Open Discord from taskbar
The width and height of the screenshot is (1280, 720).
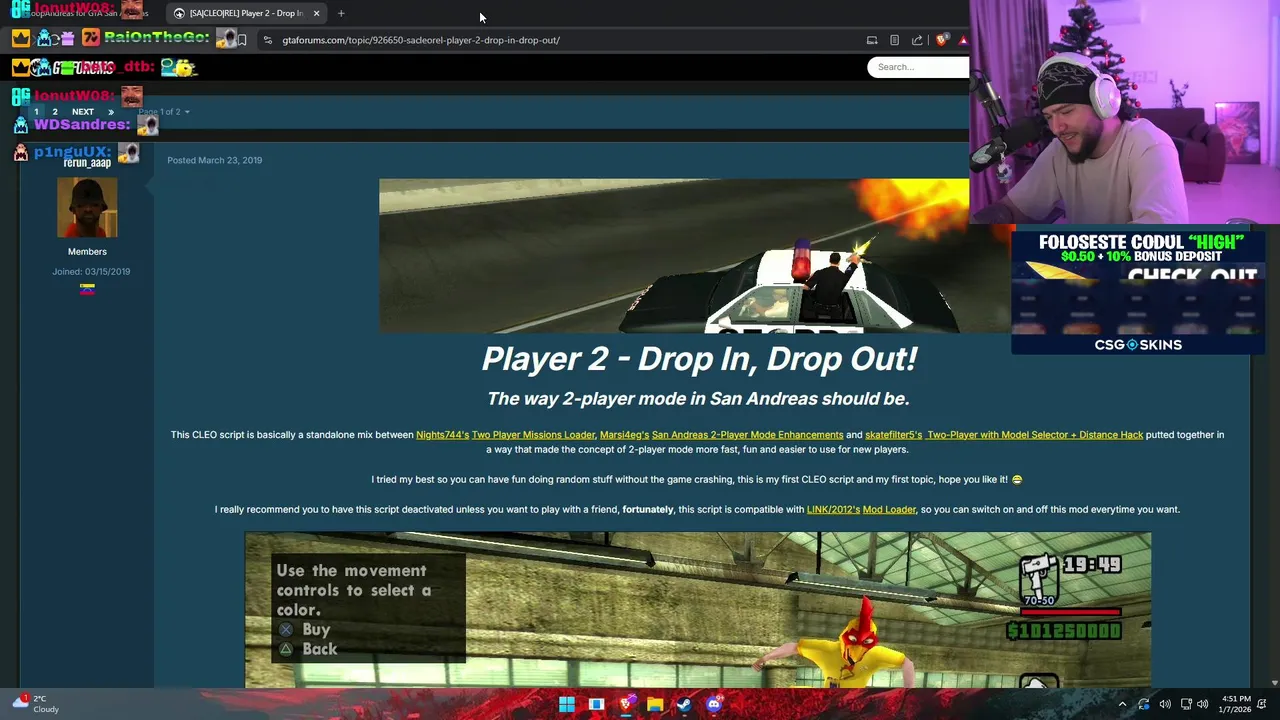[x=713, y=704]
